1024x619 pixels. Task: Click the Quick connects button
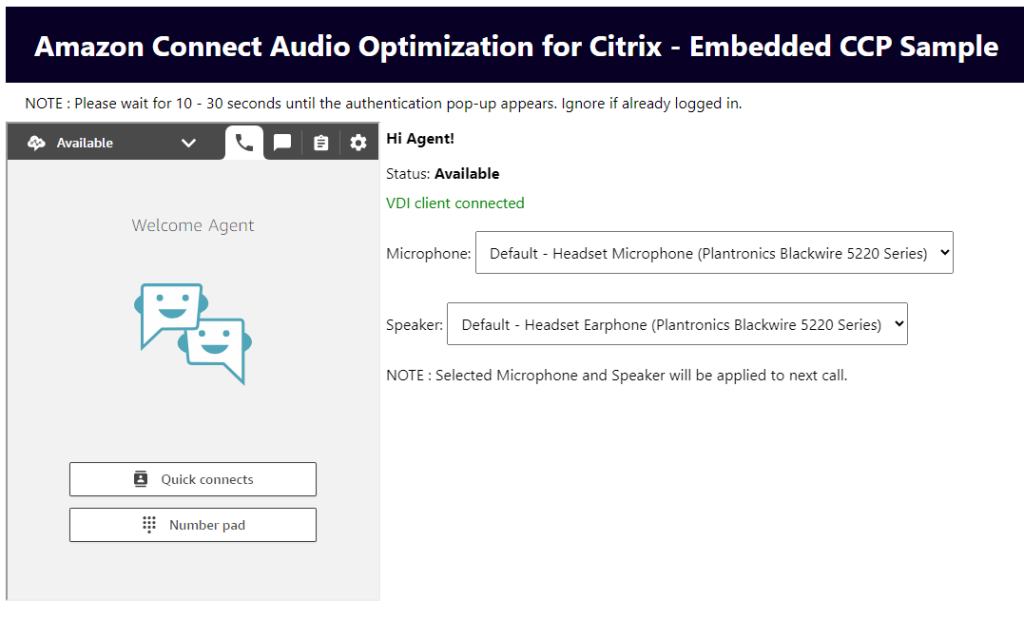tap(192, 478)
